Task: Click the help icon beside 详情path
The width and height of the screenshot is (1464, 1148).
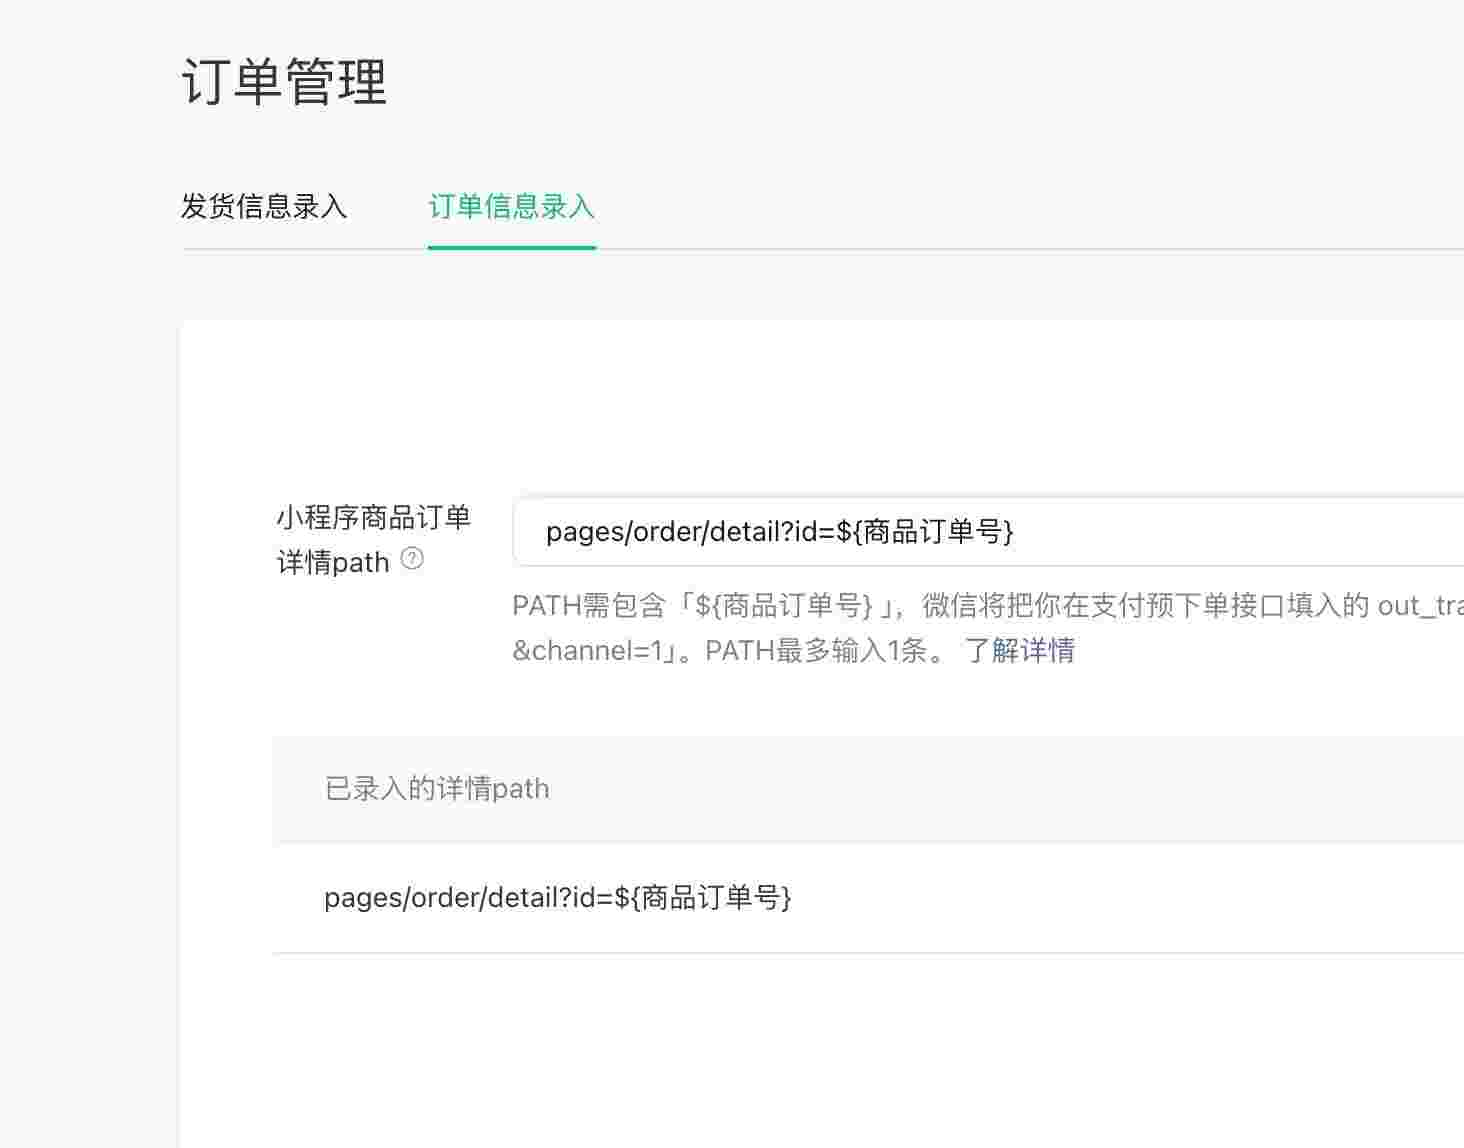Action: pos(412,559)
